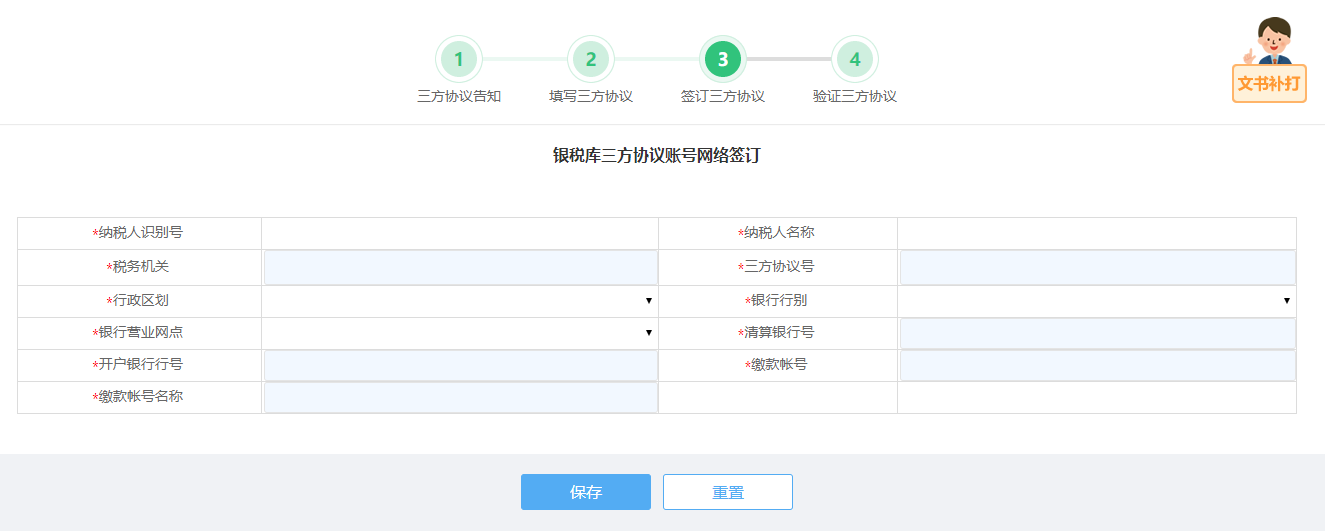Focus the 缴款帐号 input box
This screenshot has height=531, width=1325.
pos(1097,365)
